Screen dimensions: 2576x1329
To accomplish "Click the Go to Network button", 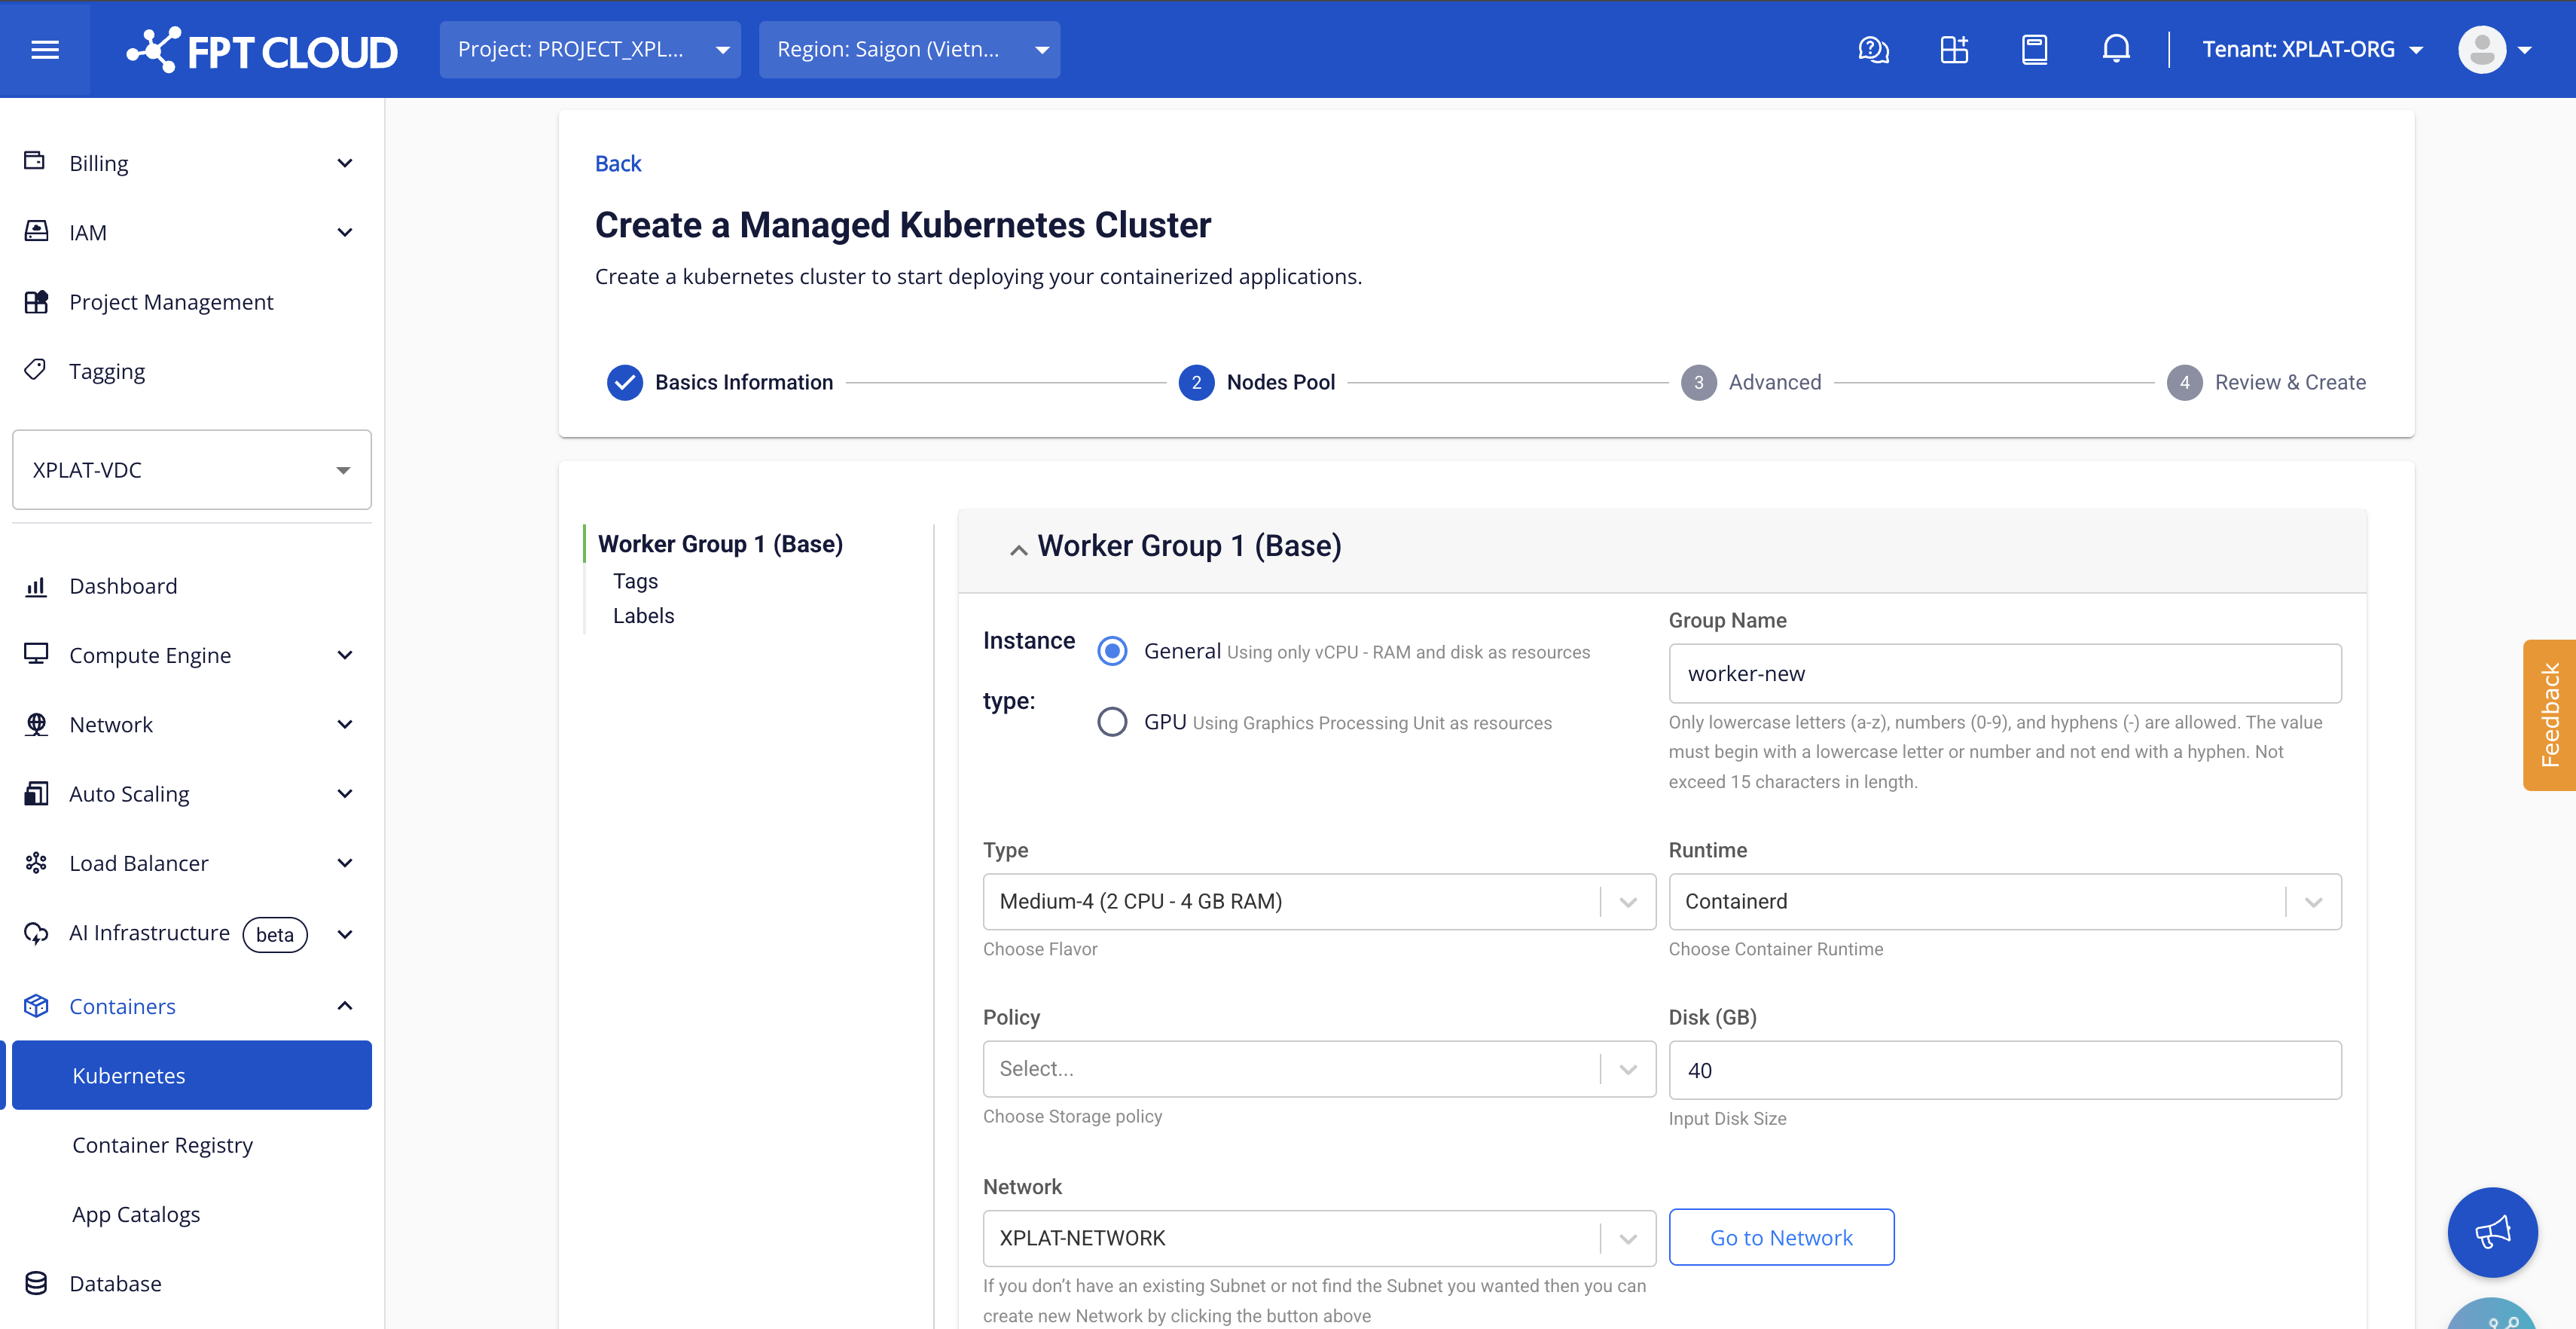I will [1780, 1237].
